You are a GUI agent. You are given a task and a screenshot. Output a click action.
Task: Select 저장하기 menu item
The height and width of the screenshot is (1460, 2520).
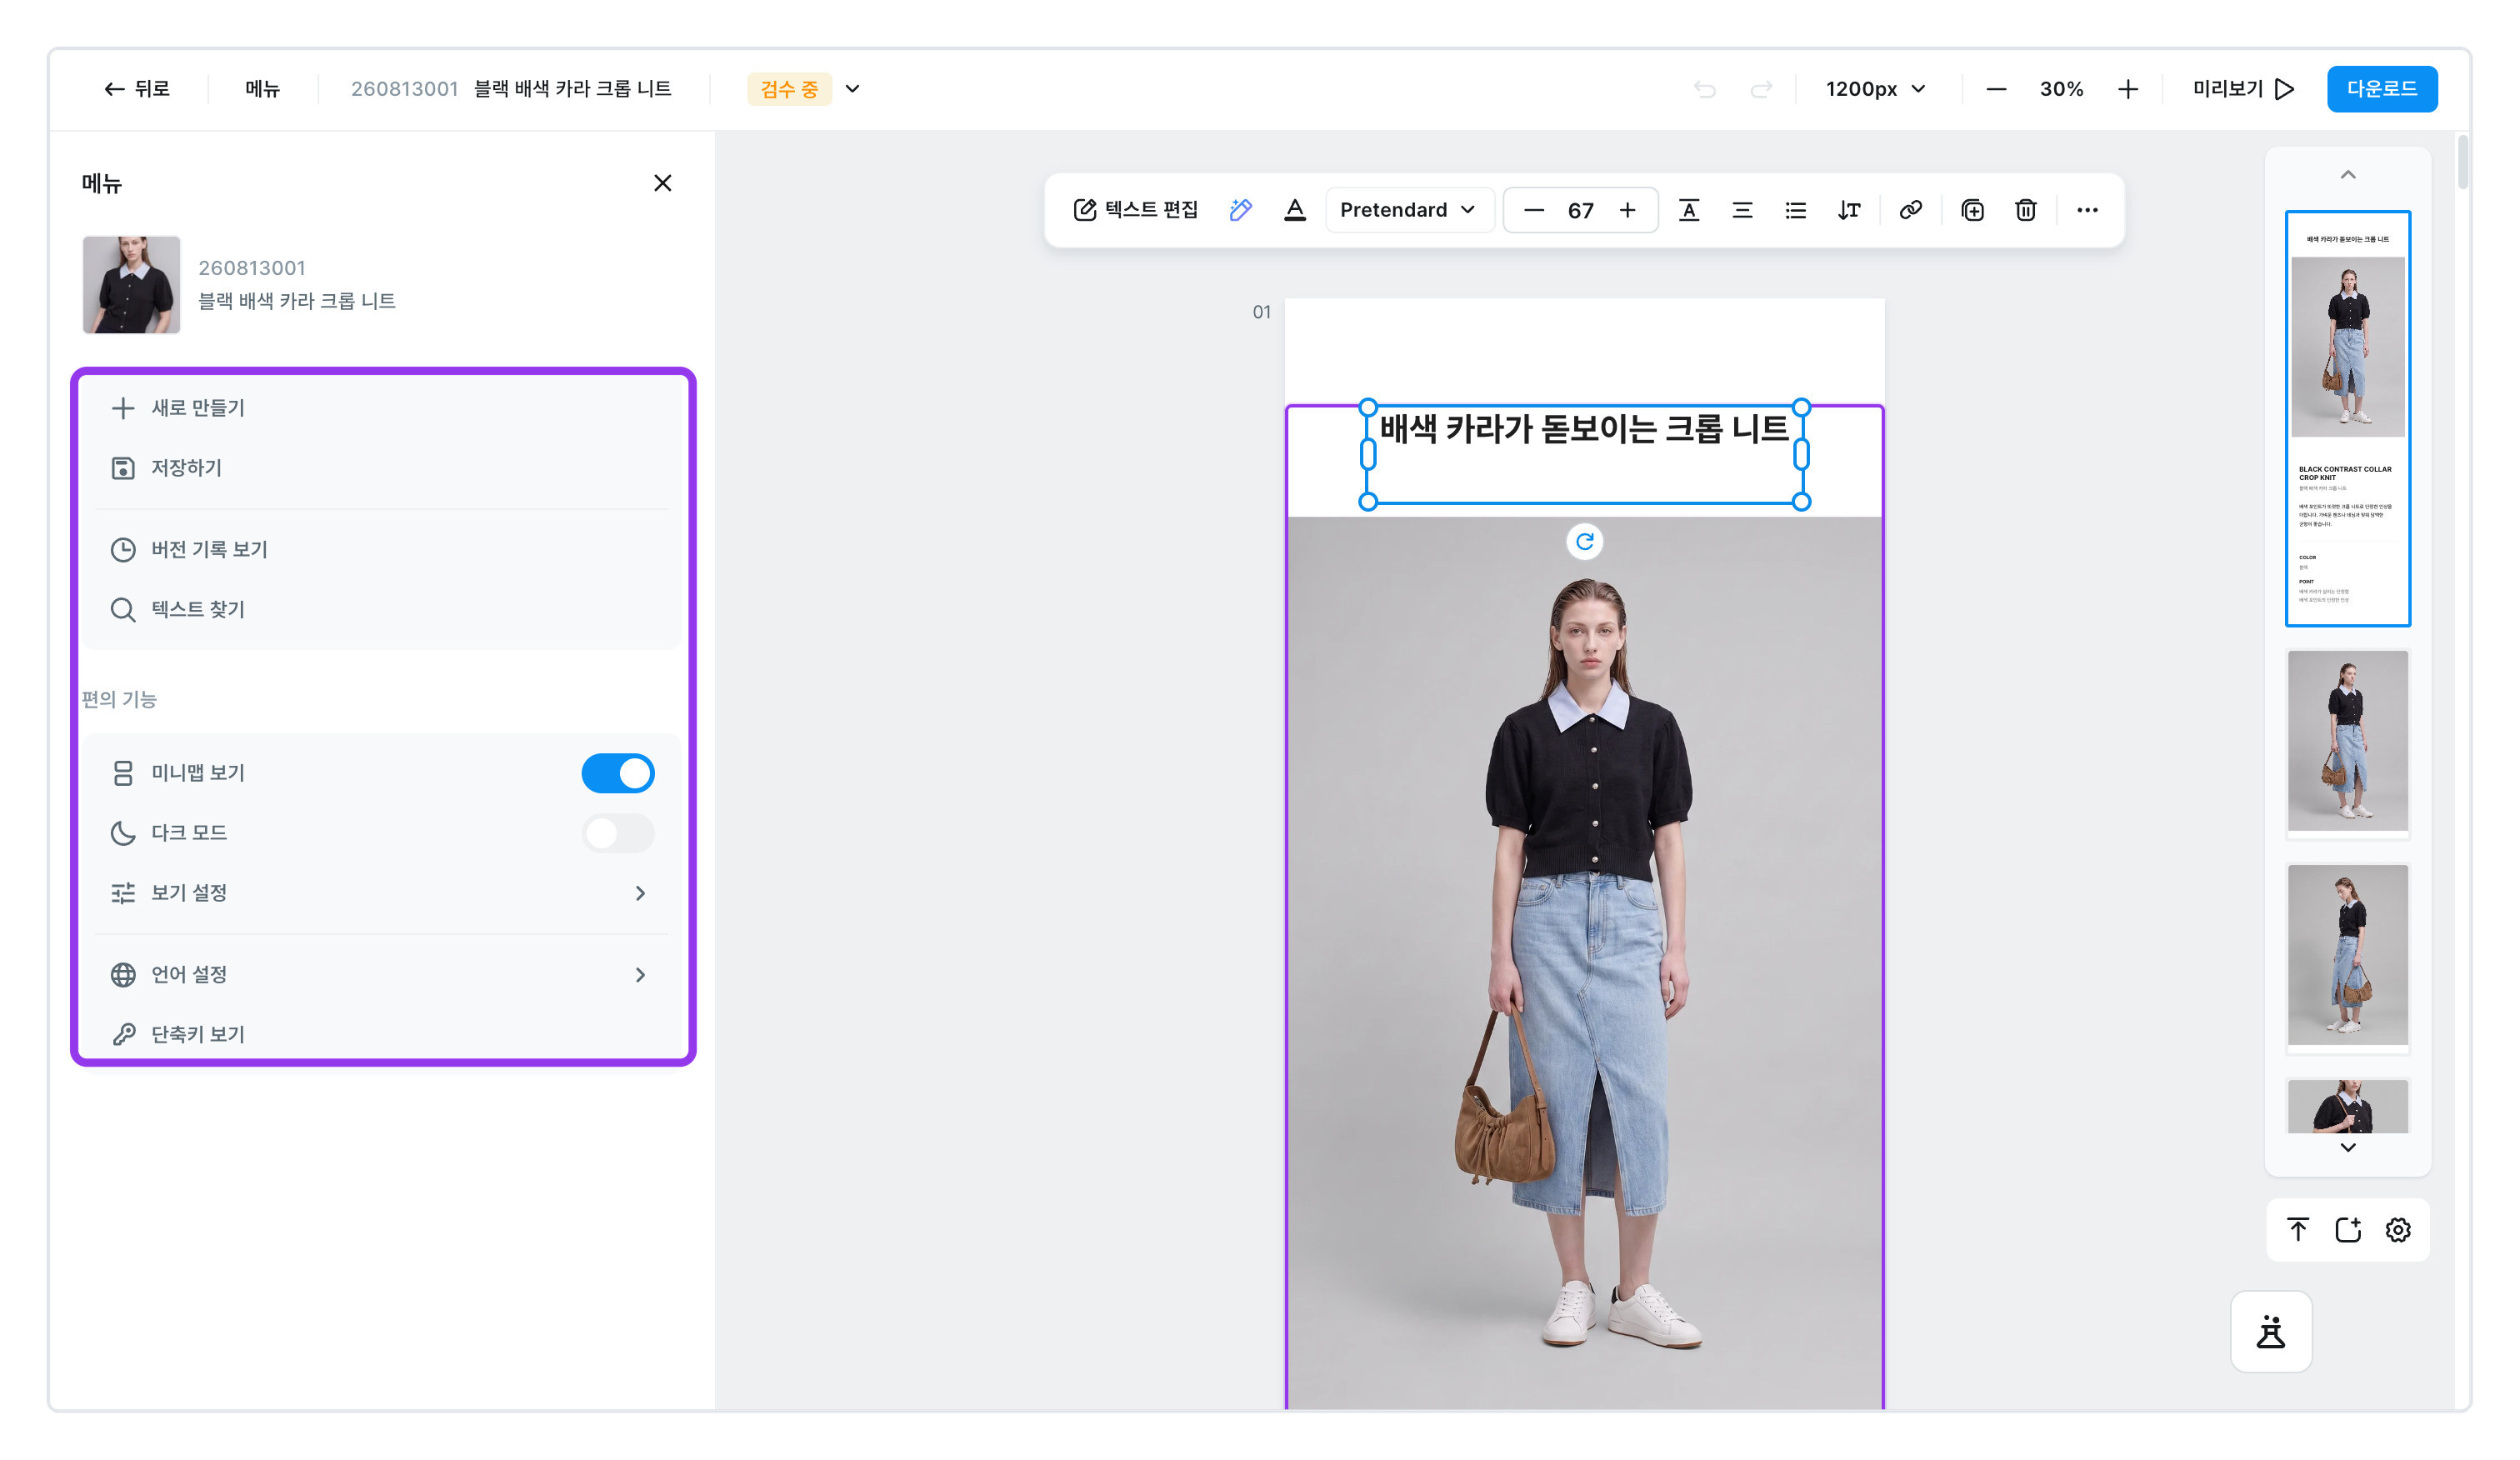pos(382,468)
